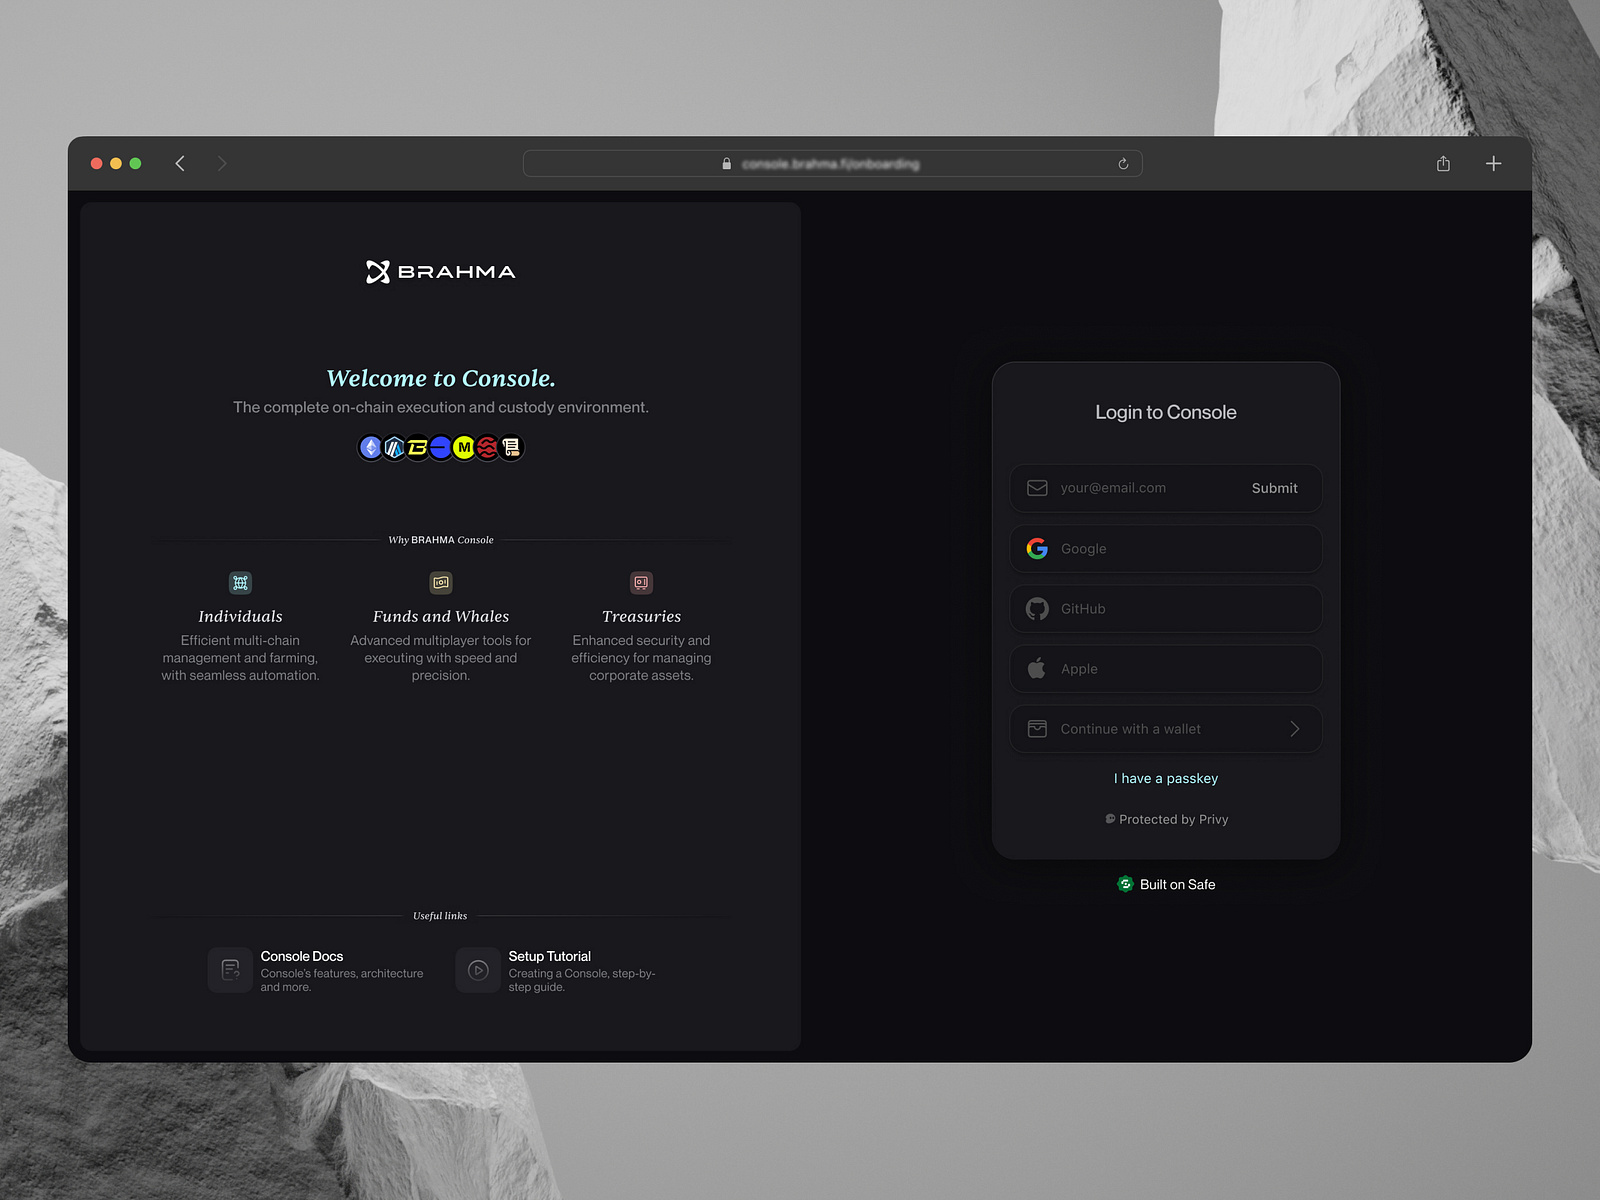The width and height of the screenshot is (1600, 1200).
Task: Click the back navigation arrow
Action: [x=180, y=163]
